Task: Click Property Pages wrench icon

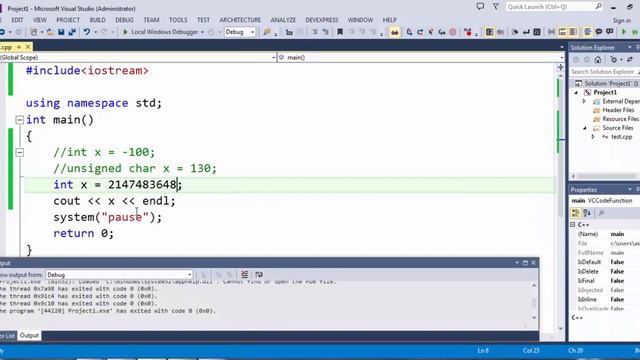Action: tap(601, 213)
